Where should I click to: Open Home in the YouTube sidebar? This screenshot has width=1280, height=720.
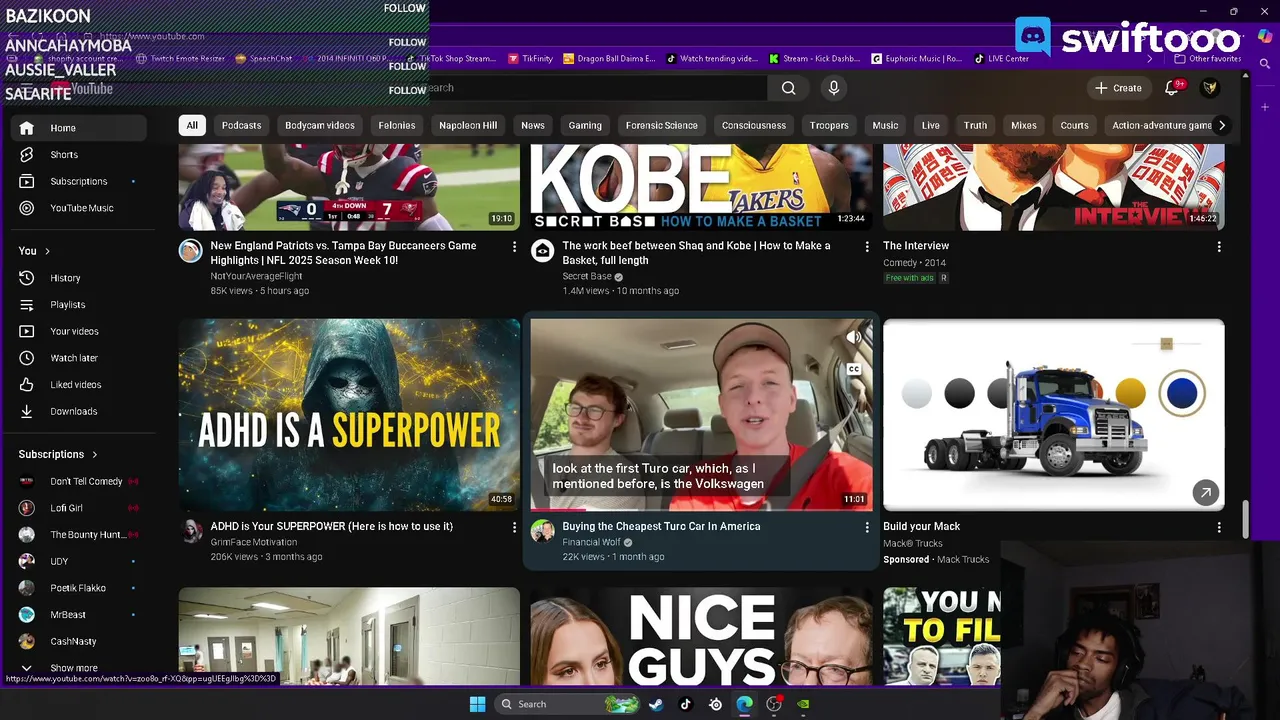click(x=80, y=128)
